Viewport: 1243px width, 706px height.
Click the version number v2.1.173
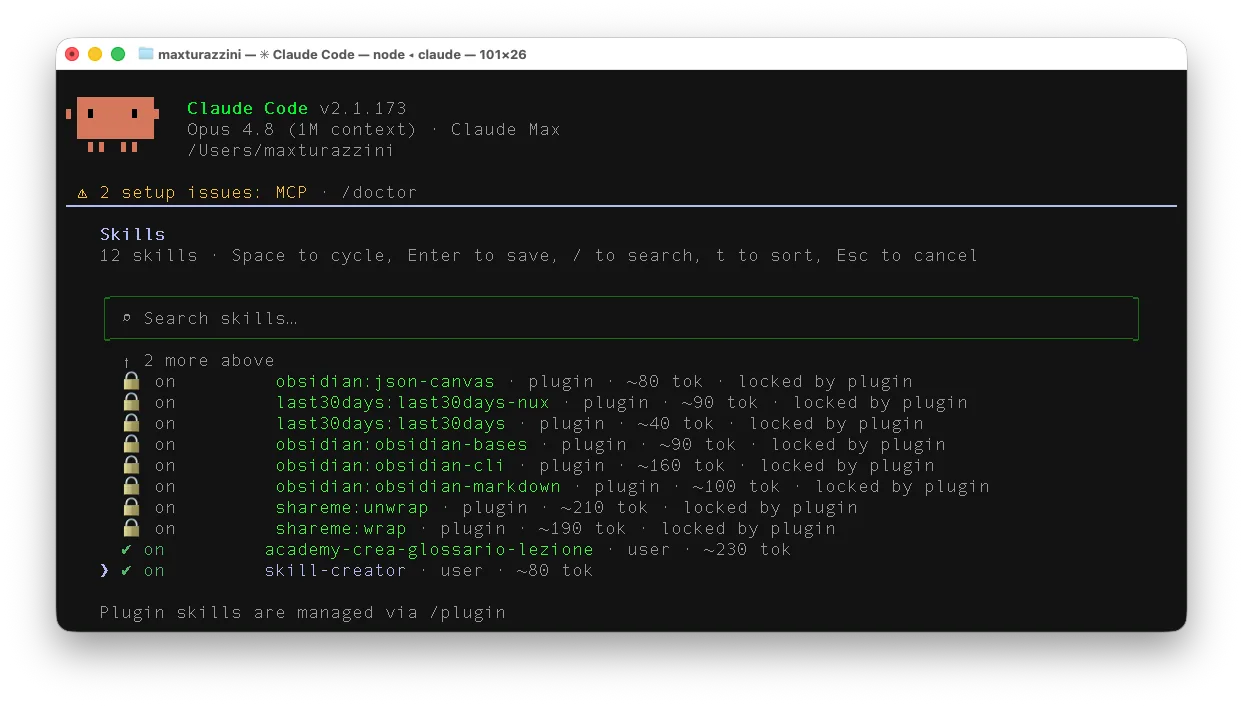364,108
